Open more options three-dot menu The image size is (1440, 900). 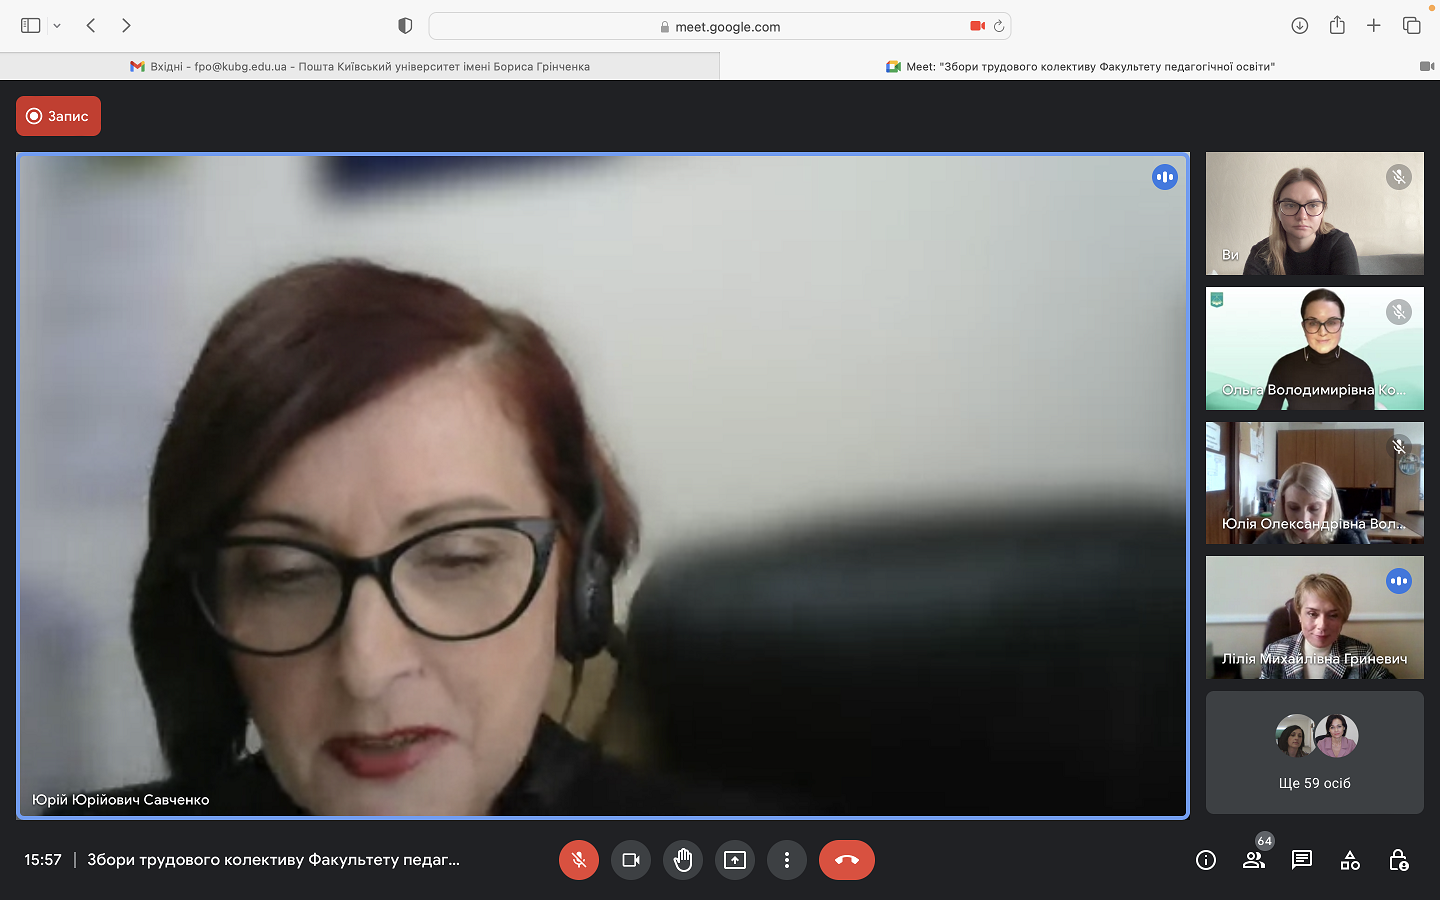click(x=787, y=860)
